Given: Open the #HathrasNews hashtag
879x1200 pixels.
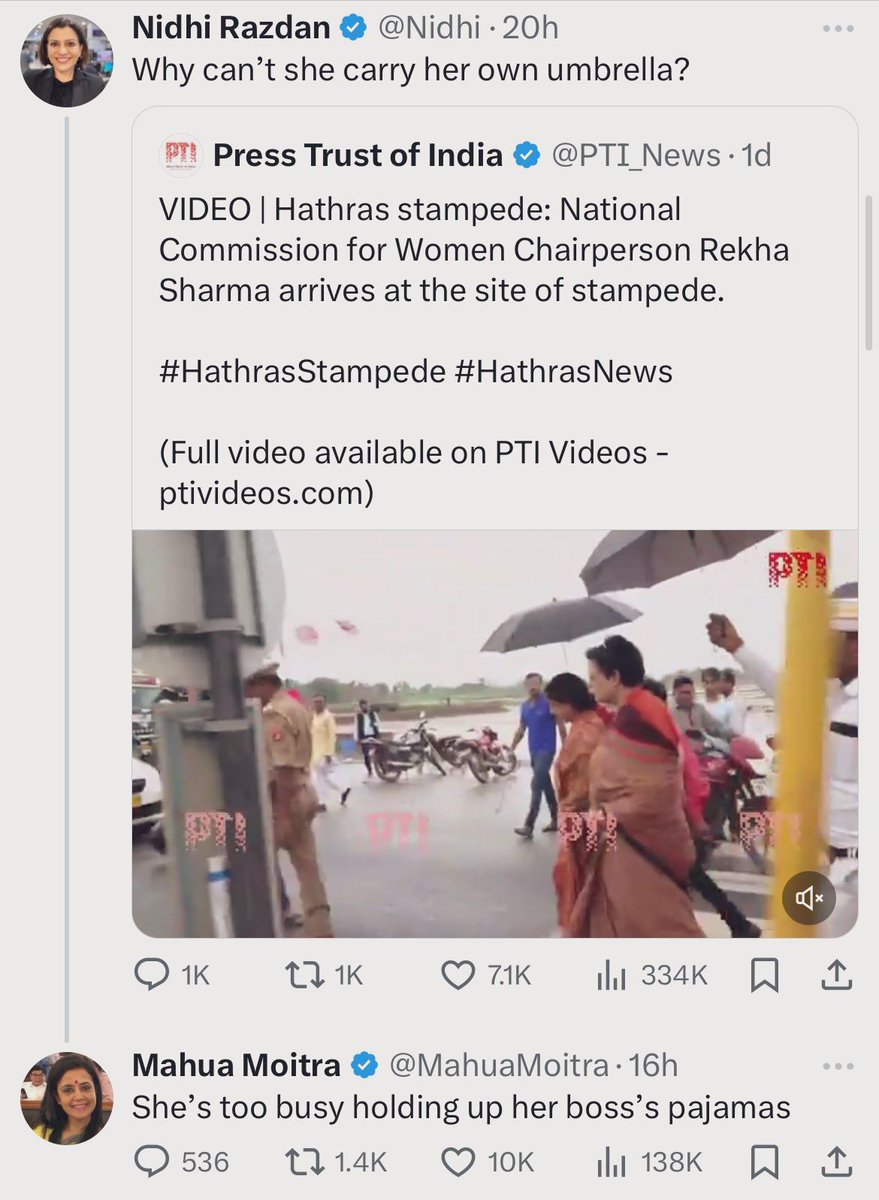Looking at the screenshot, I should click(564, 371).
